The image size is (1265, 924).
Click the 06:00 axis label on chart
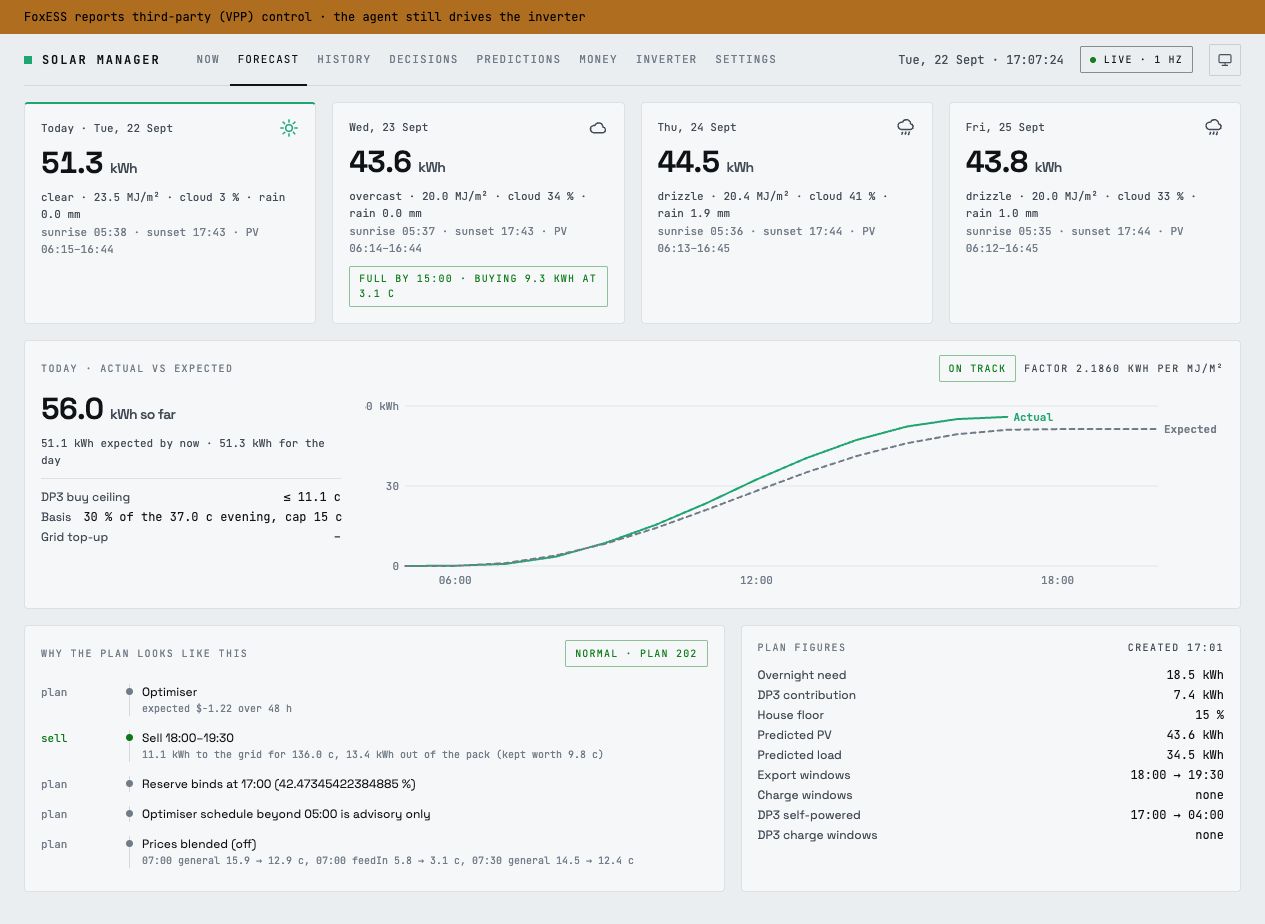[x=455, y=581]
